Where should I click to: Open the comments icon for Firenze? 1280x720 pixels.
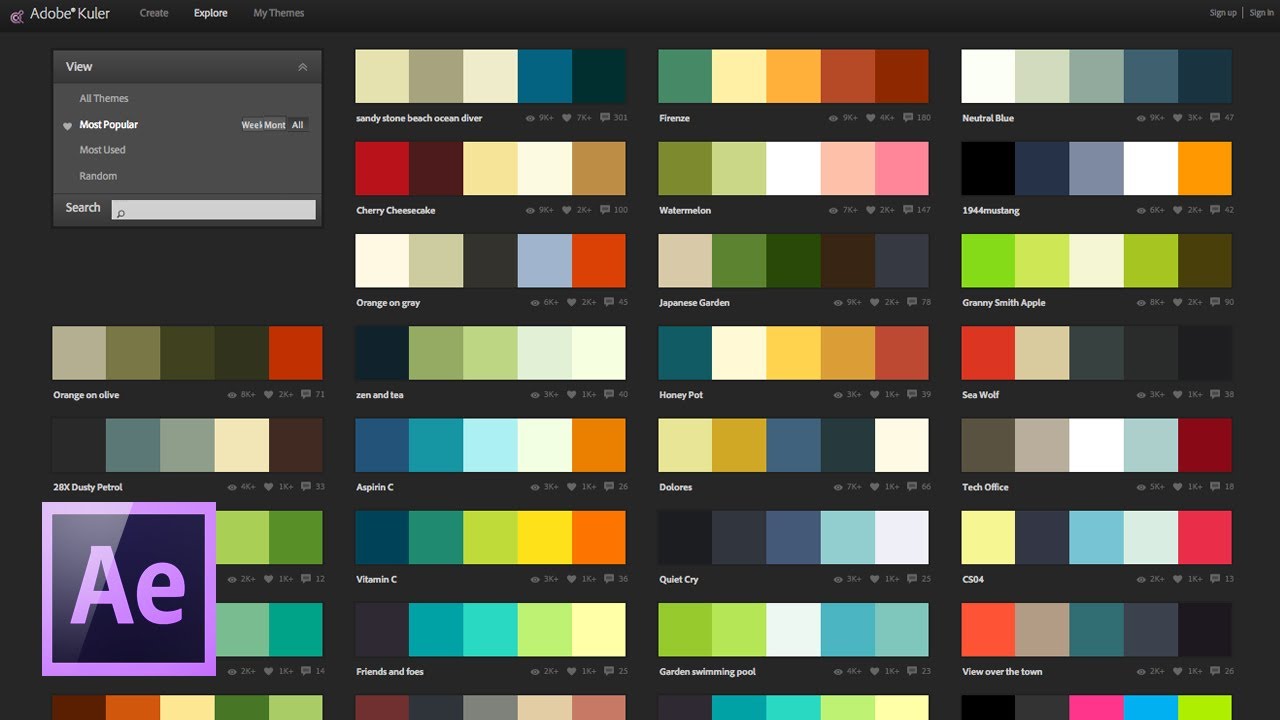point(908,118)
